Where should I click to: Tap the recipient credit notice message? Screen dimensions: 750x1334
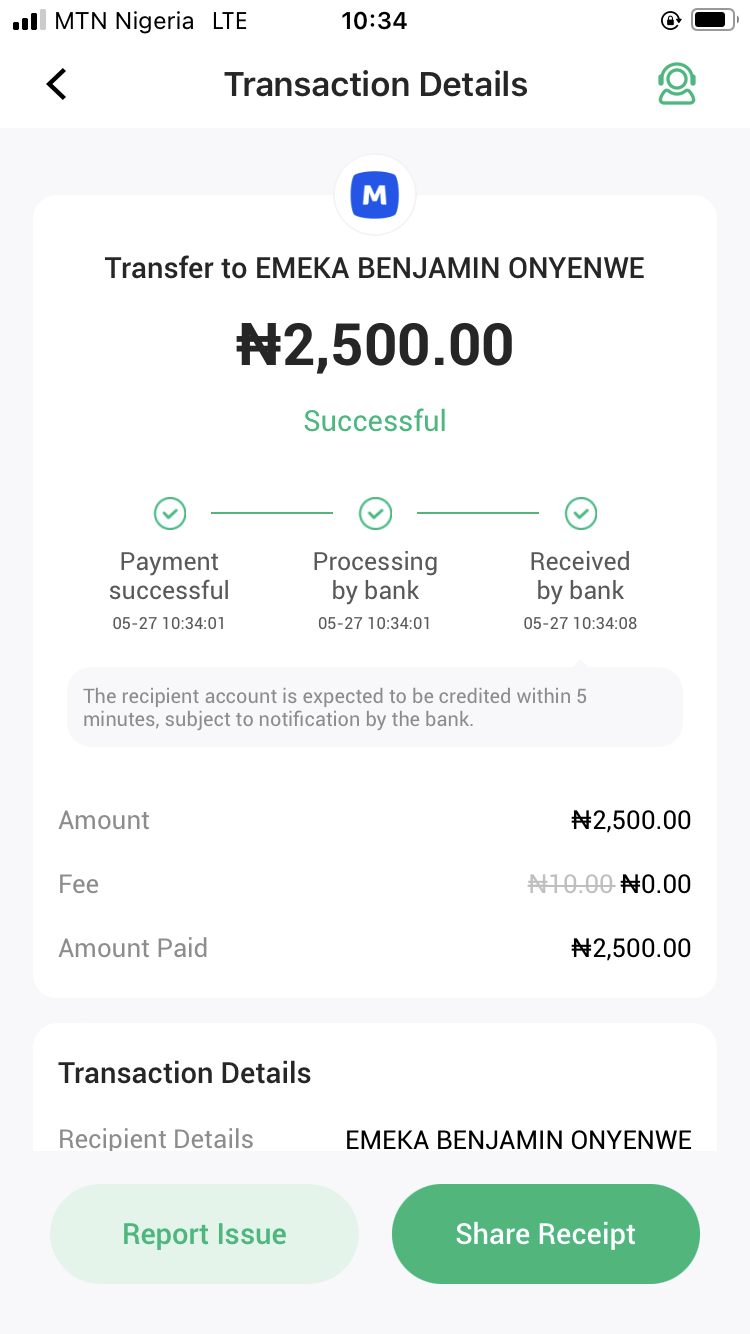[x=375, y=707]
